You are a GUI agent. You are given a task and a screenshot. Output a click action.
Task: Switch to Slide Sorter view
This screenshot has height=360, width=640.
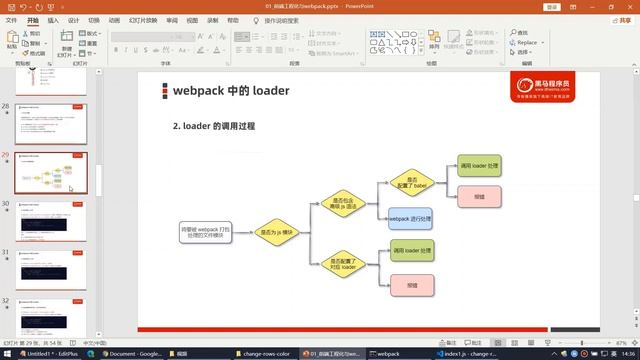pos(515,343)
